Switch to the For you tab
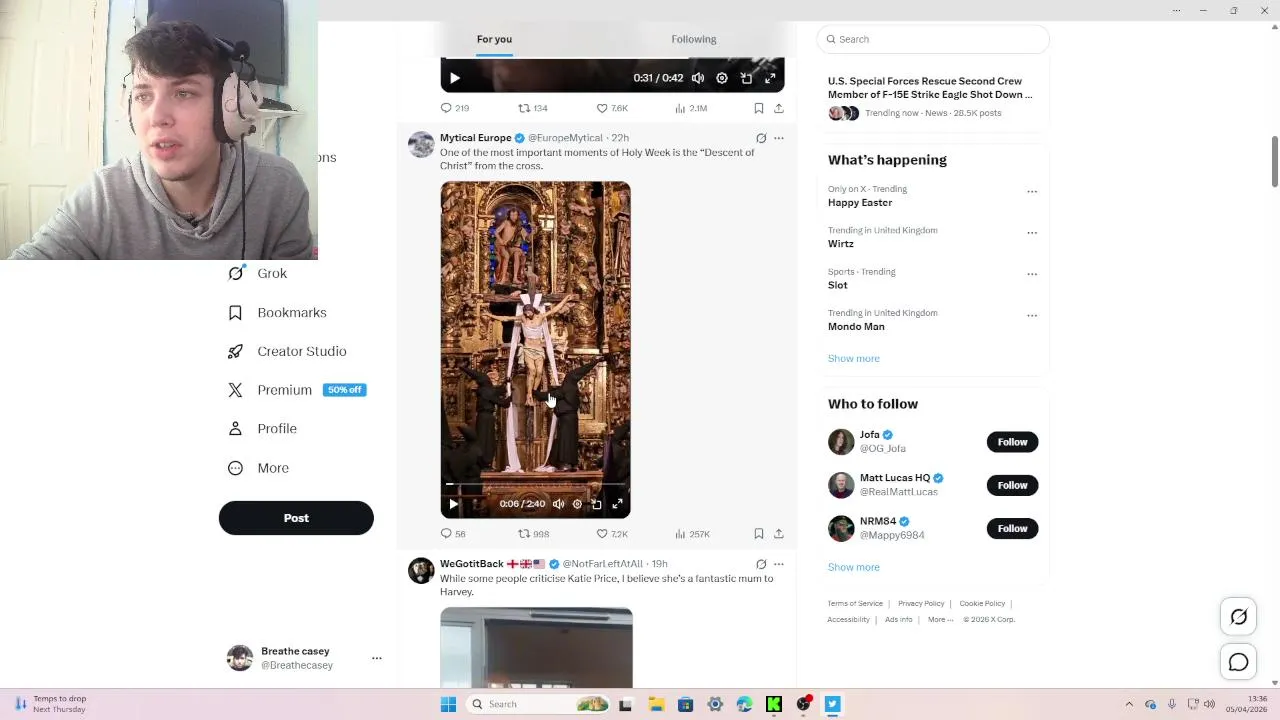Screen dimensions: 1280x720 point(494,39)
